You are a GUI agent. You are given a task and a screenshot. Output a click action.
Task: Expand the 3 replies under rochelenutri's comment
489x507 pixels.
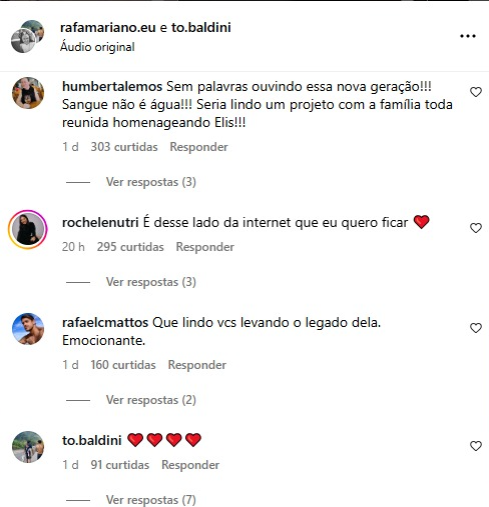[x=151, y=282]
